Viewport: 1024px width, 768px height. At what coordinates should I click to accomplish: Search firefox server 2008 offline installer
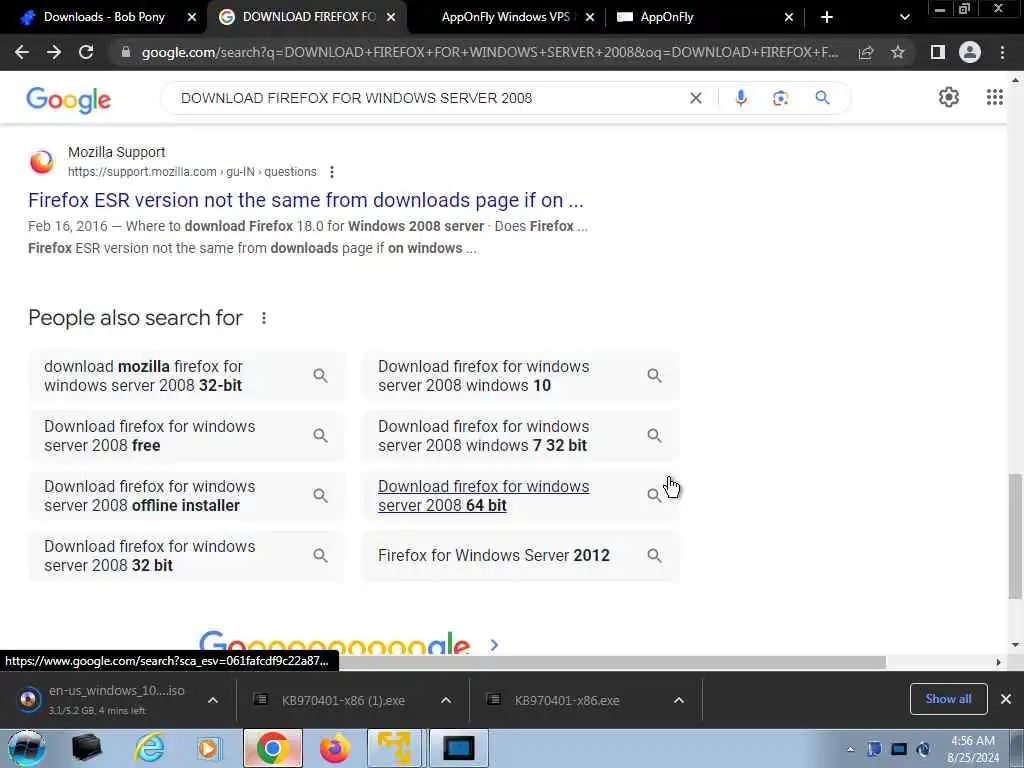187,496
